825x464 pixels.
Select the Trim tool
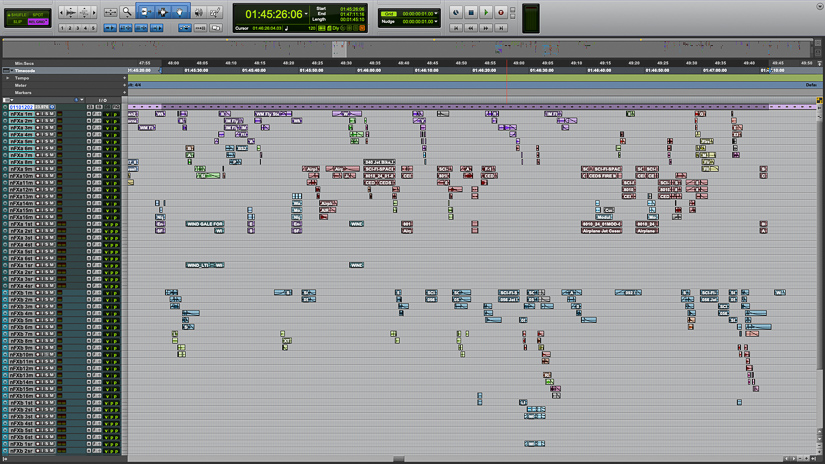[x=146, y=12]
